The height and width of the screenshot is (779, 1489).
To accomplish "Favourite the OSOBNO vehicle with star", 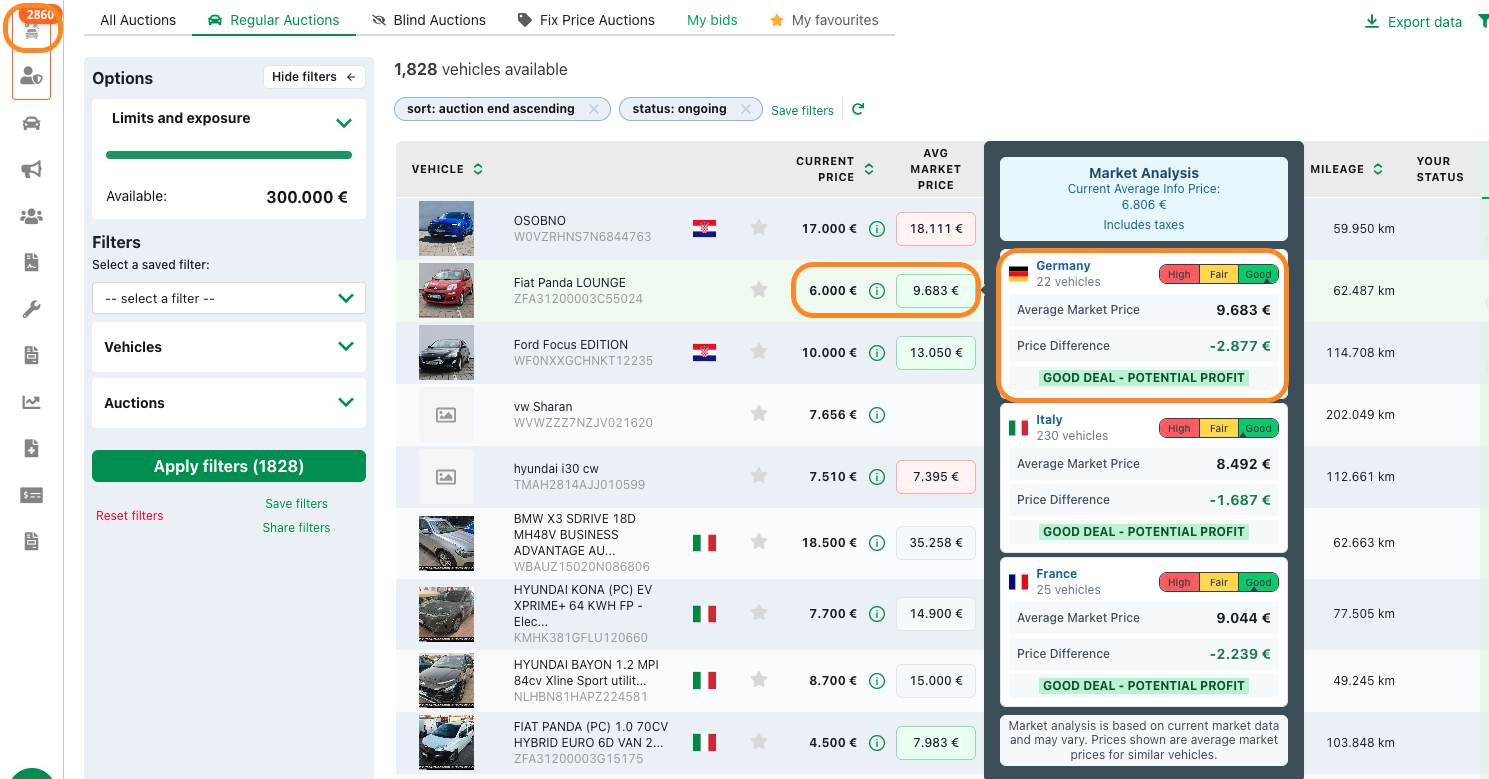I will point(759,228).
